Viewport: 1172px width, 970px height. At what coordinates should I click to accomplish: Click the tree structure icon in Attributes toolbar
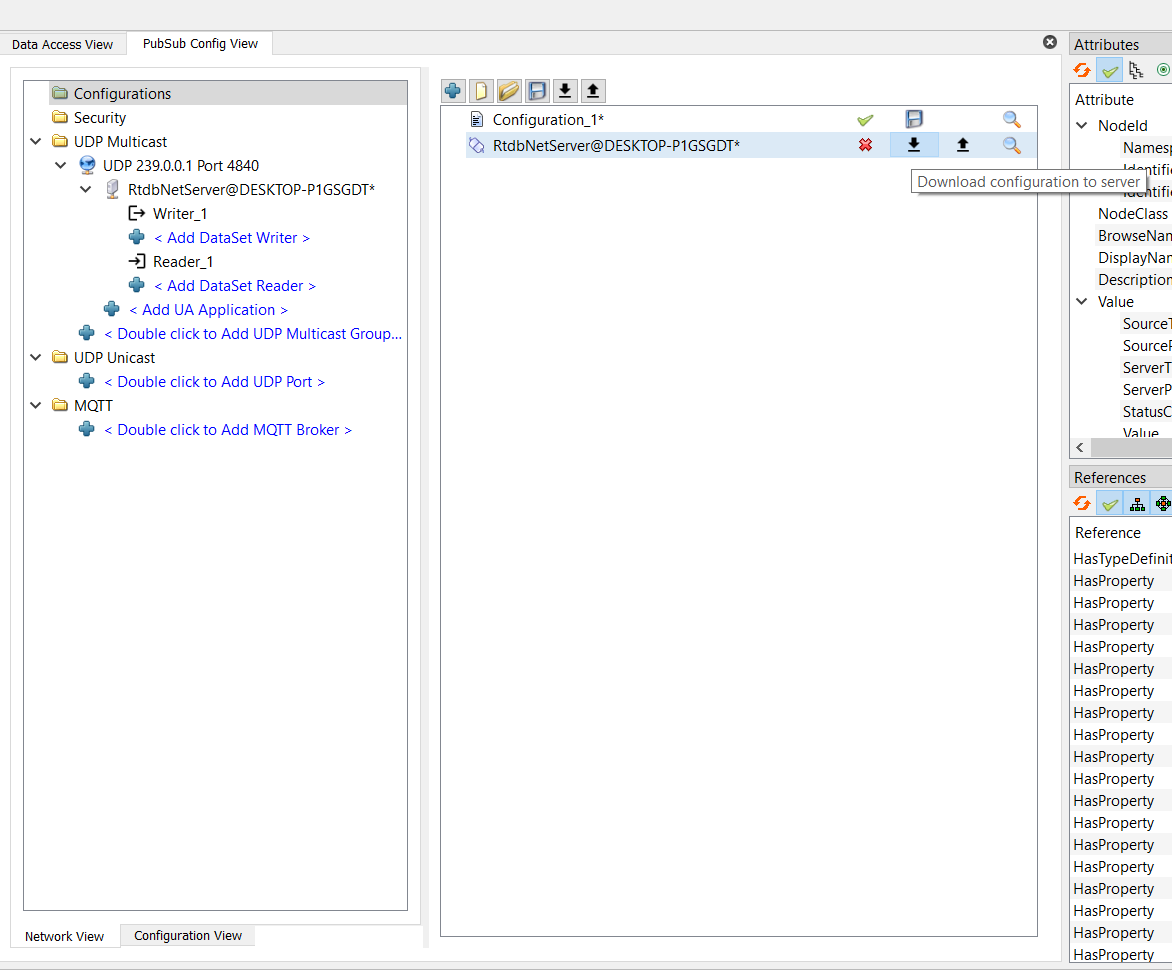pyautogui.click(x=1136, y=70)
